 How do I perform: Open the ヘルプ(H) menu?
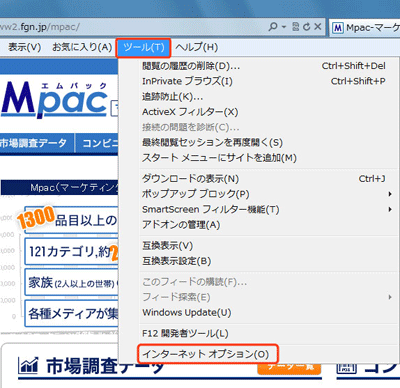197,47
